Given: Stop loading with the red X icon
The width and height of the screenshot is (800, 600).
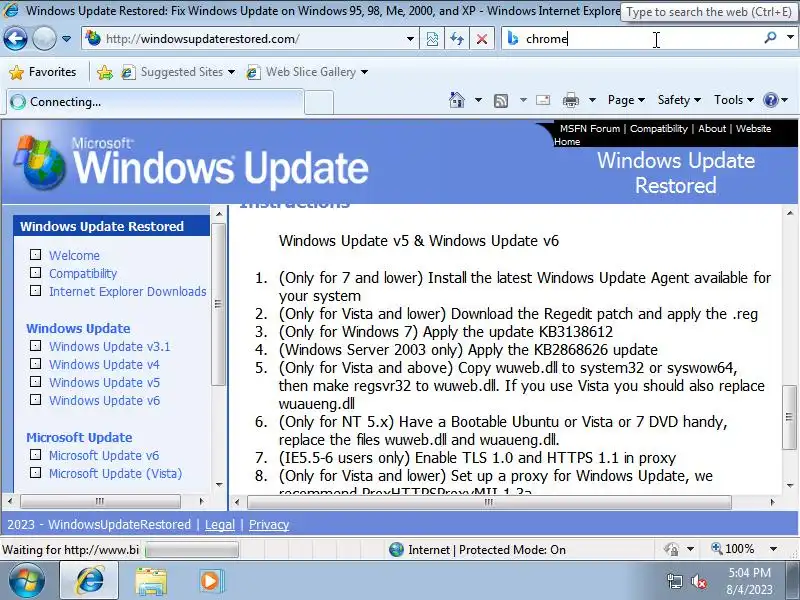Looking at the screenshot, I should [x=482, y=39].
